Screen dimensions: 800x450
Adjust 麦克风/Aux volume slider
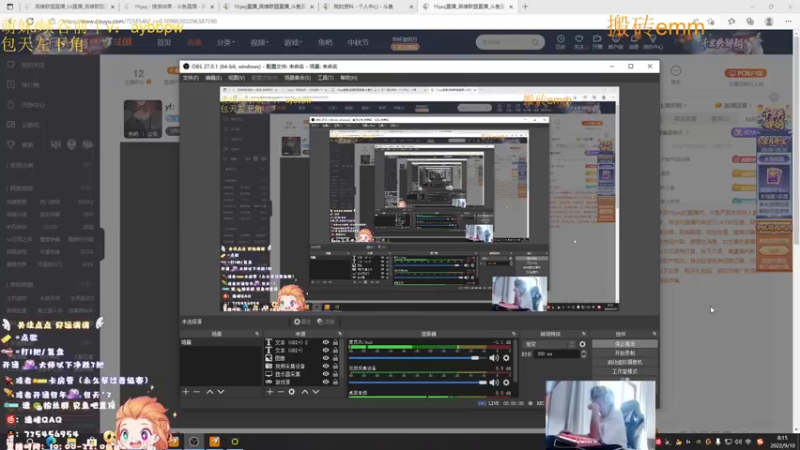click(417, 358)
